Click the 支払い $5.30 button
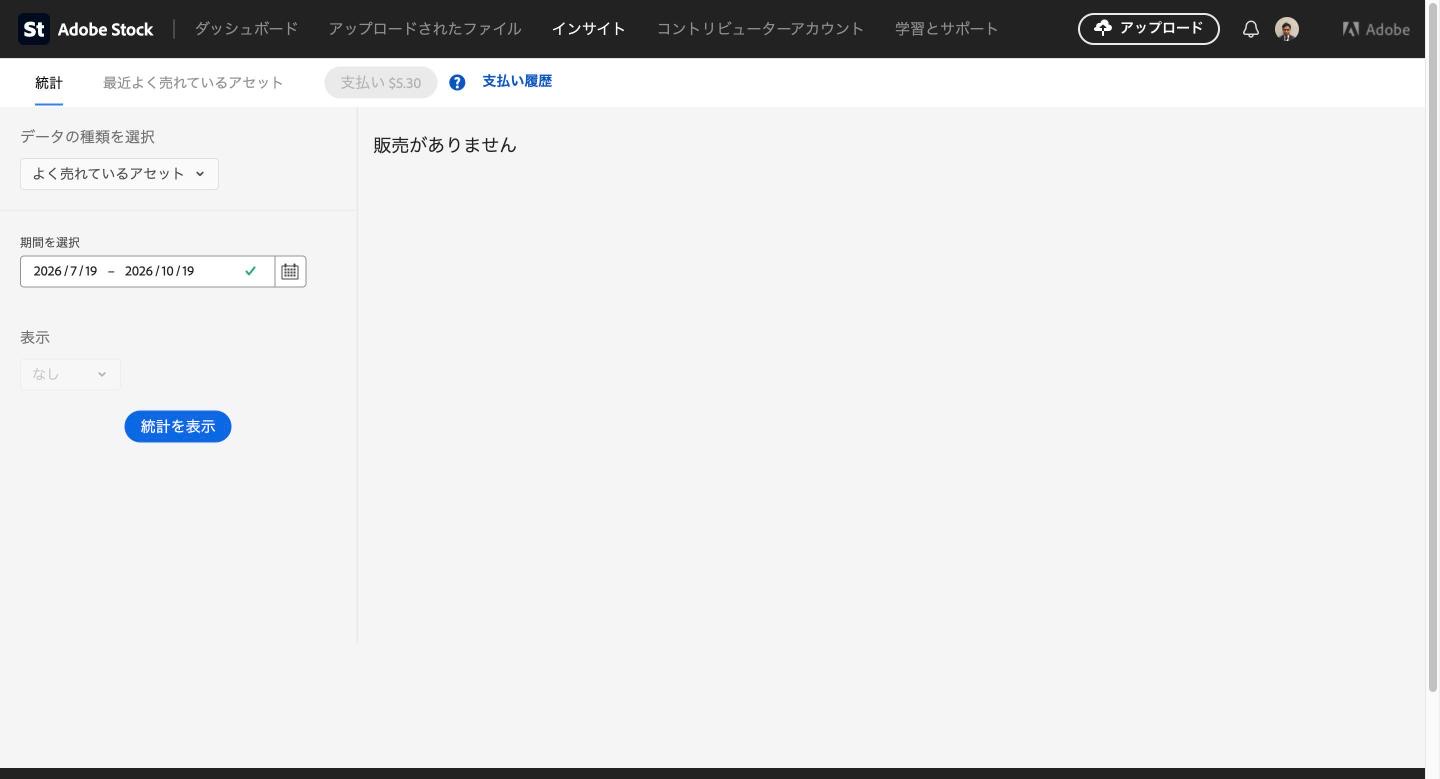 (381, 83)
